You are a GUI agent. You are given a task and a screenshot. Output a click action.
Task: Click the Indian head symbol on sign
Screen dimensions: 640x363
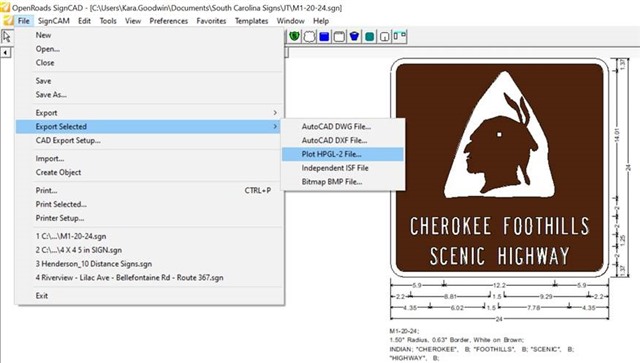click(499, 135)
